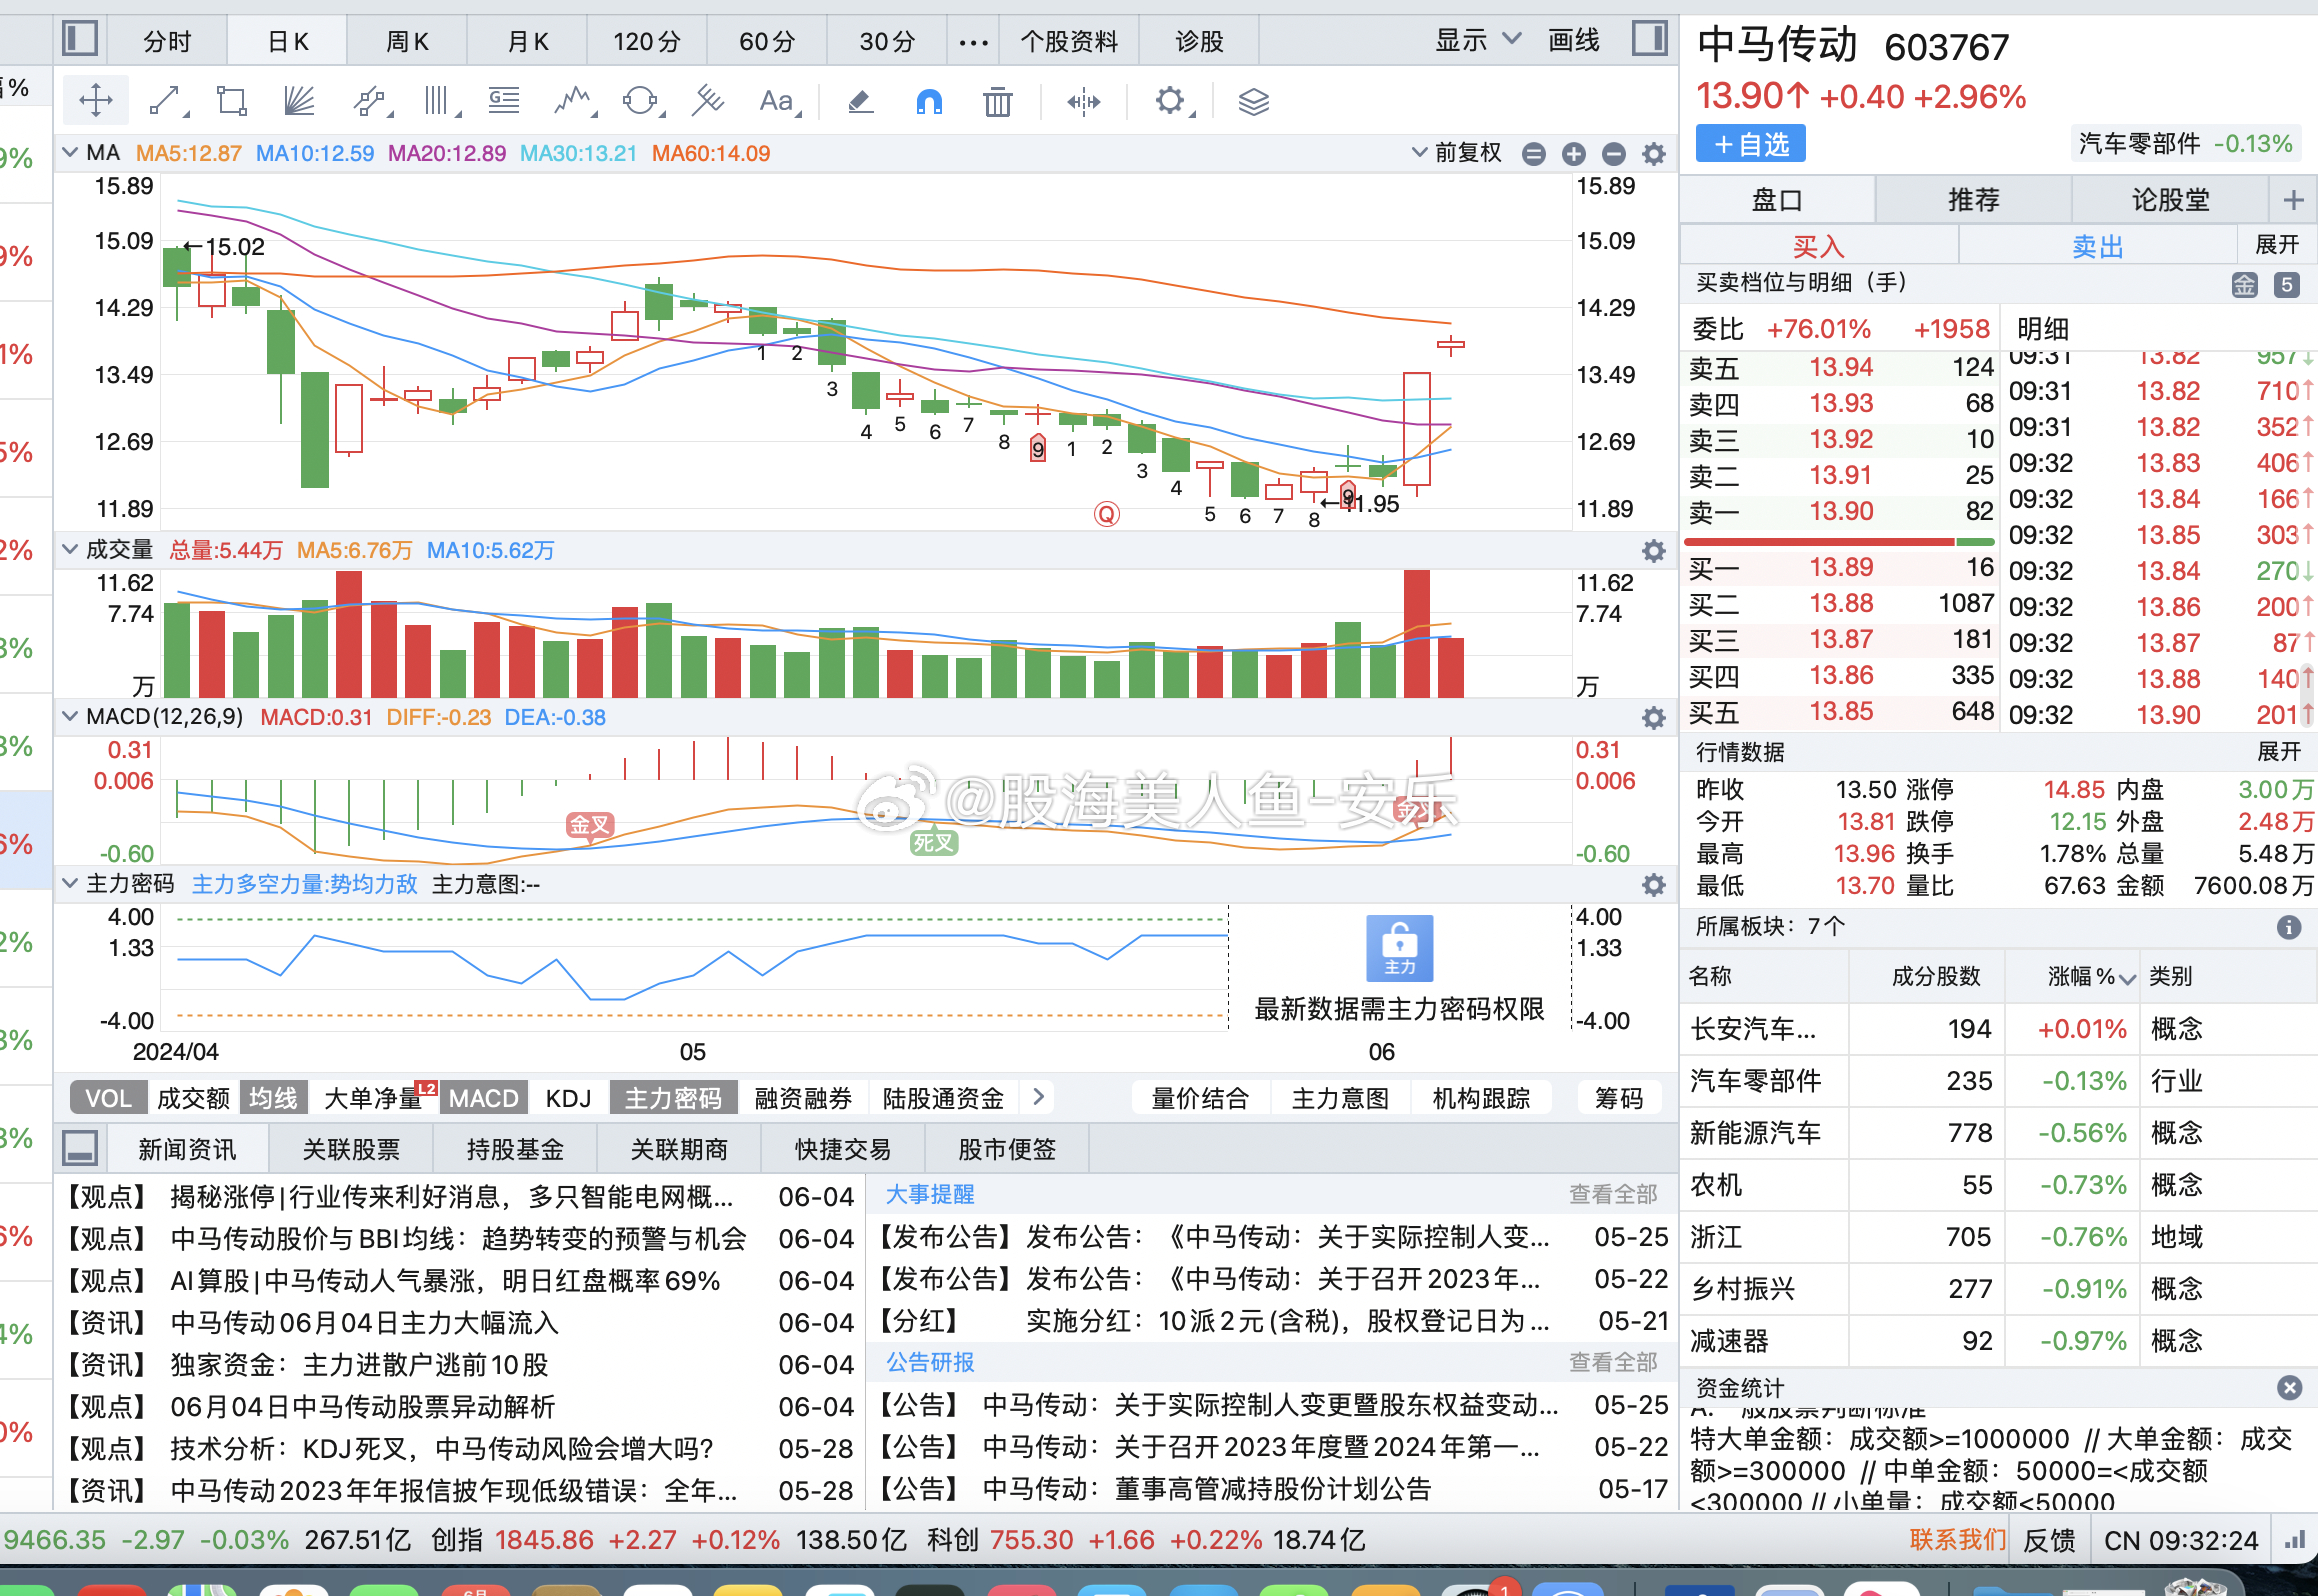Open more timeframes ellipsis menu
The image size is (2318, 1596).
click(x=973, y=42)
